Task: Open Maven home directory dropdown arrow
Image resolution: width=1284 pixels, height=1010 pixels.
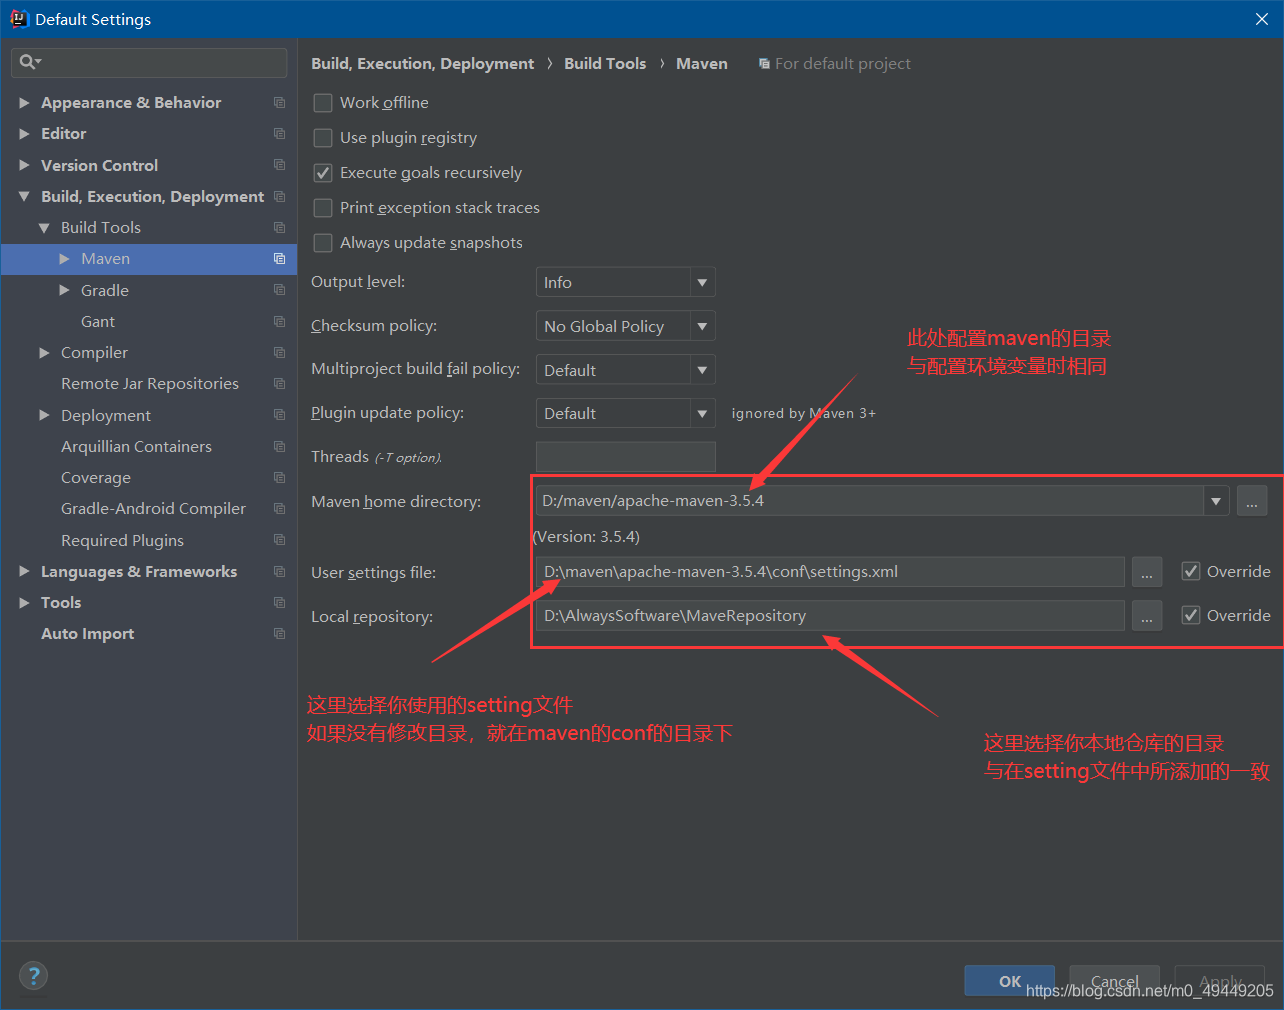Action: coord(1216,501)
